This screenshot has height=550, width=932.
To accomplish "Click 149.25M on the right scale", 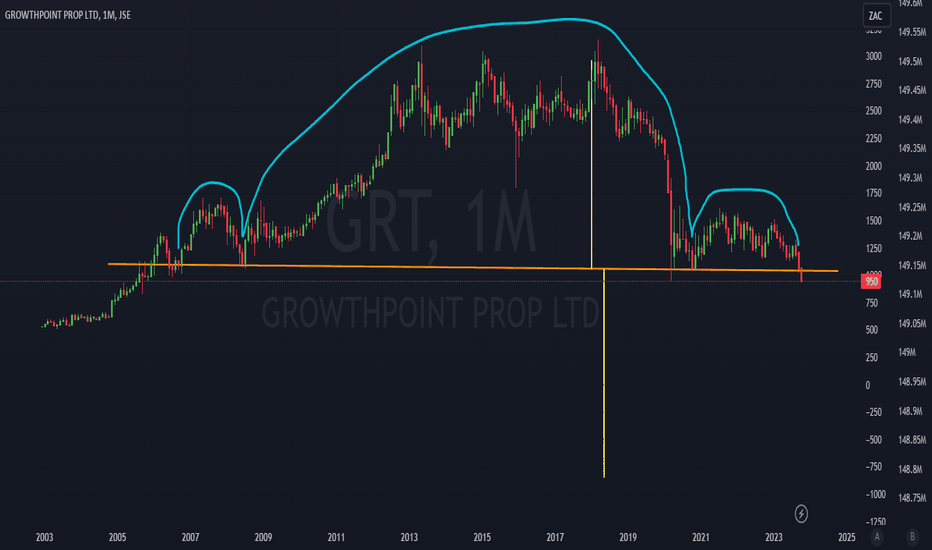I will pyautogui.click(x=912, y=208).
